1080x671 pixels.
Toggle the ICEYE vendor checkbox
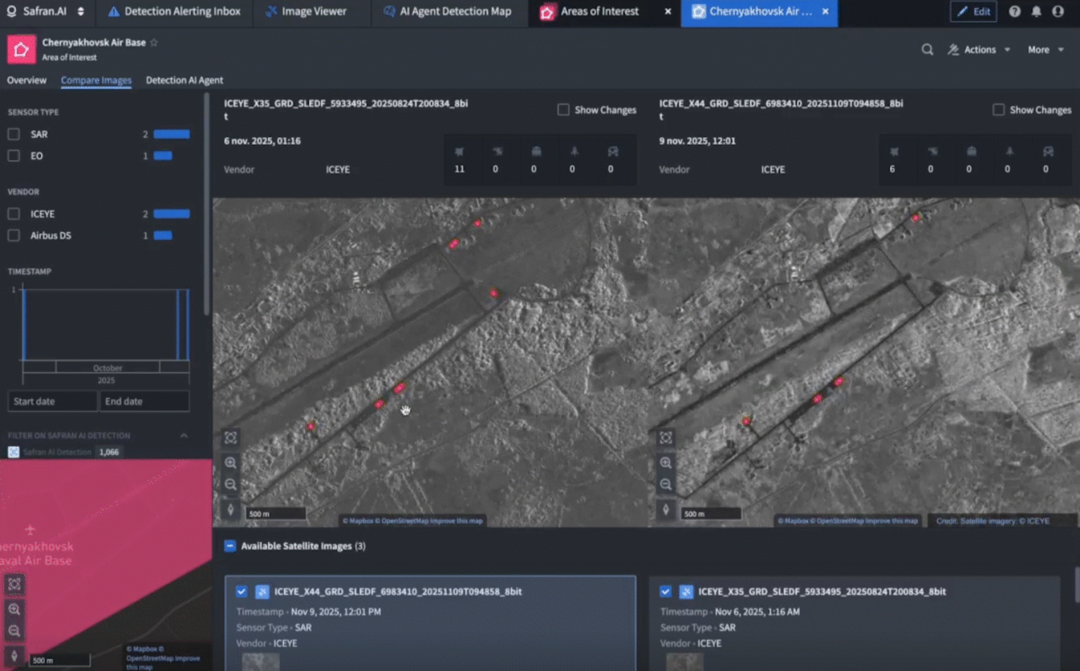click(x=14, y=214)
